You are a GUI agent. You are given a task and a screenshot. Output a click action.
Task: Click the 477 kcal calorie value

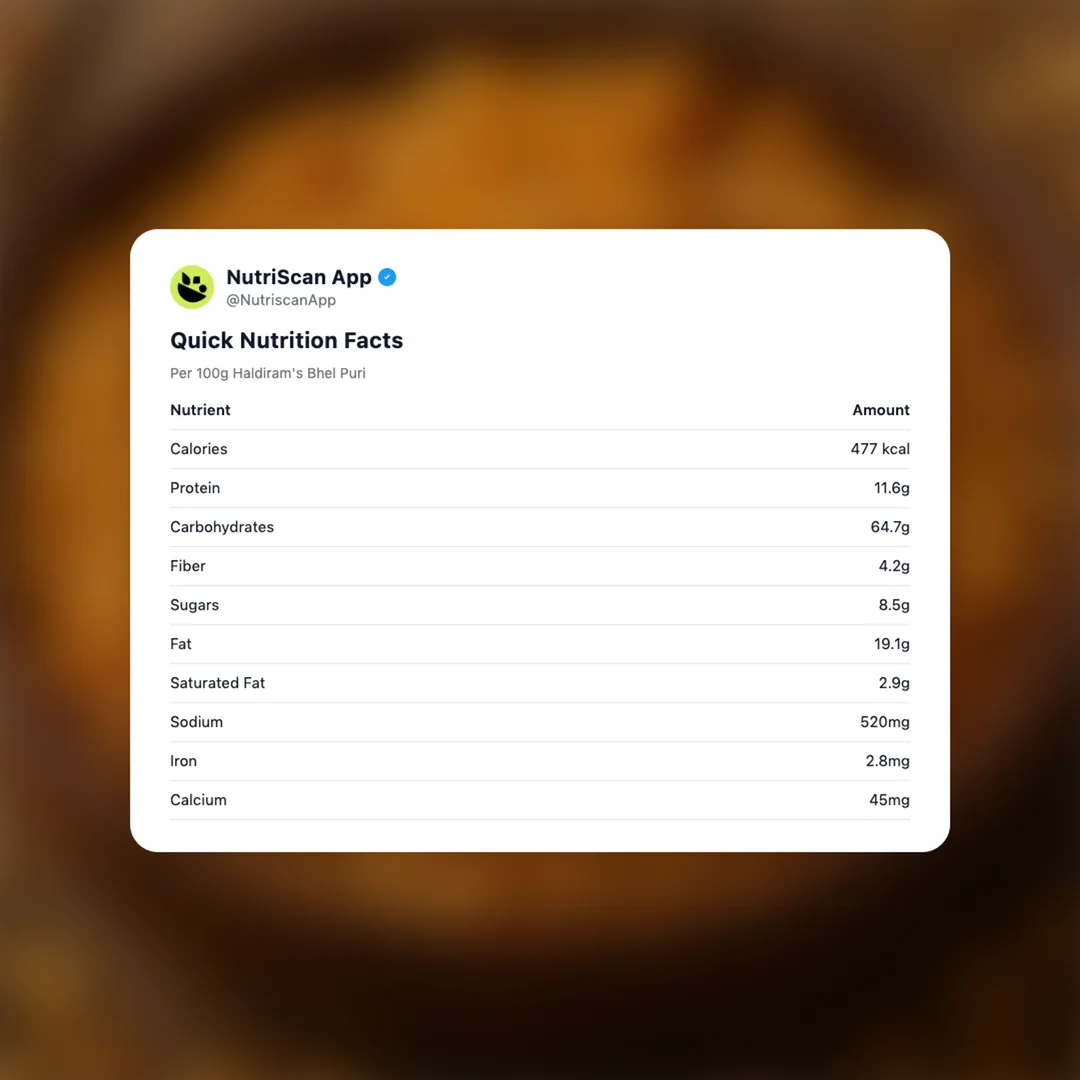(880, 449)
